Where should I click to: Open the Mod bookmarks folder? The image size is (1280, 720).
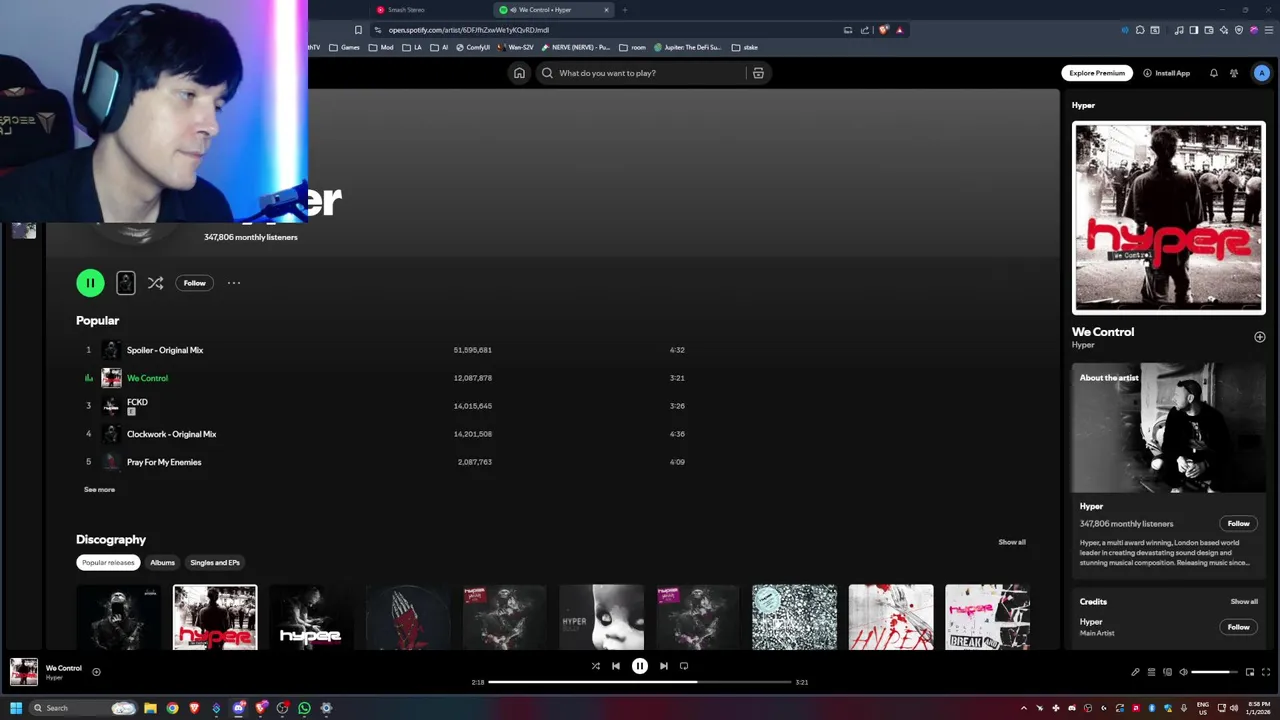pyautogui.click(x=380, y=47)
